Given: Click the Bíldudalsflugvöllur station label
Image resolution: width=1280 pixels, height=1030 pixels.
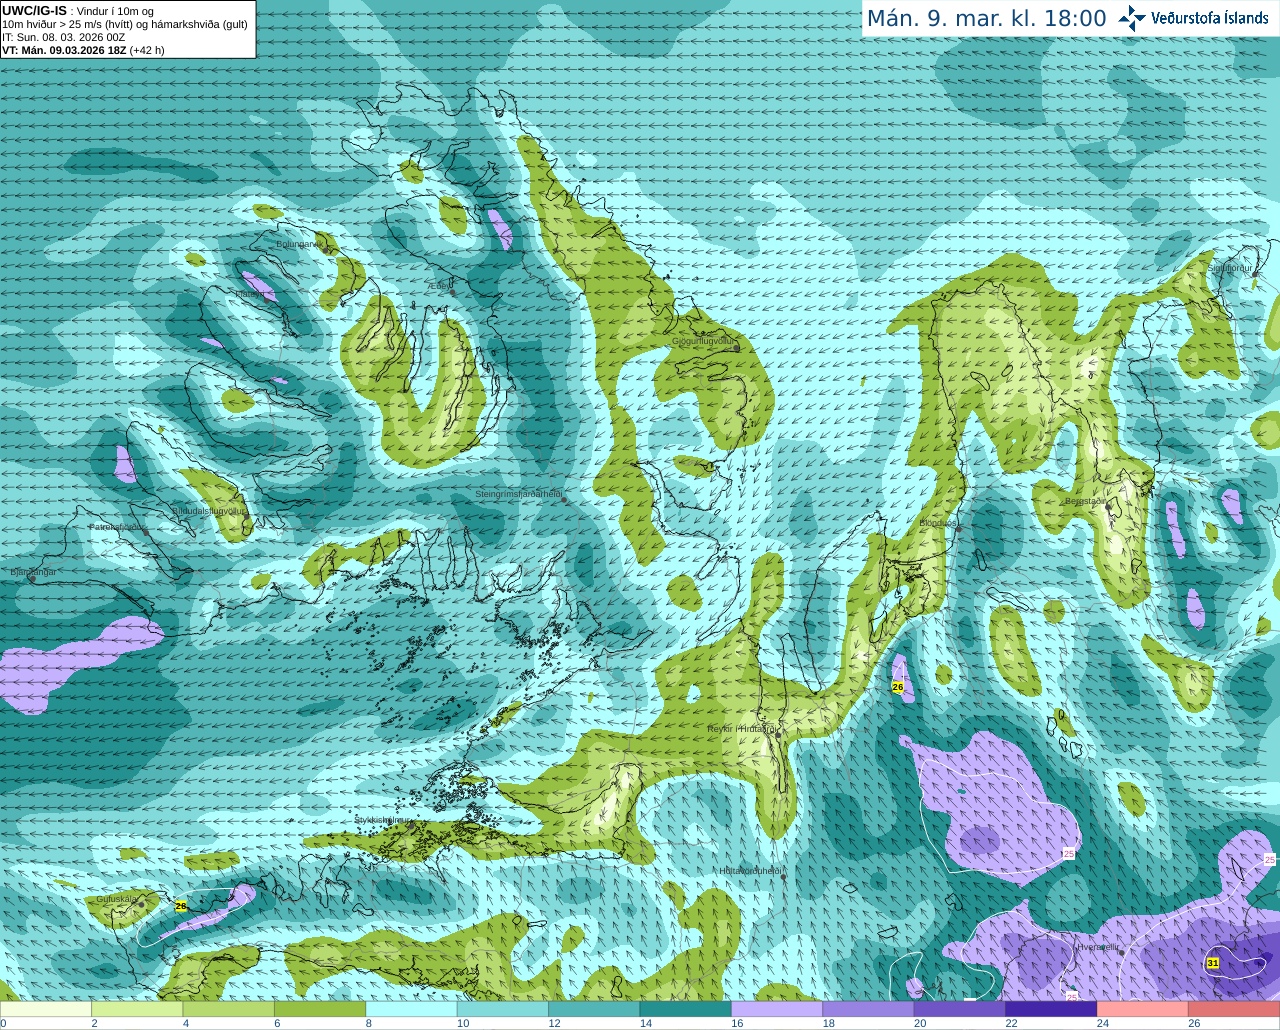Looking at the screenshot, I should click(x=209, y=510).
